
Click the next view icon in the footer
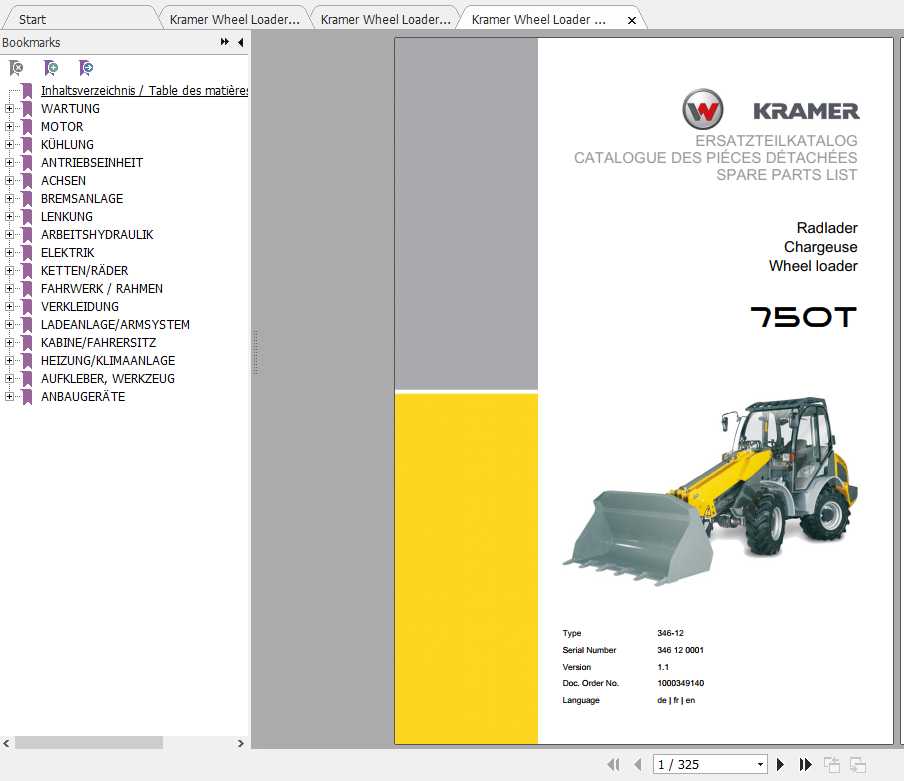tap(858, 764)
